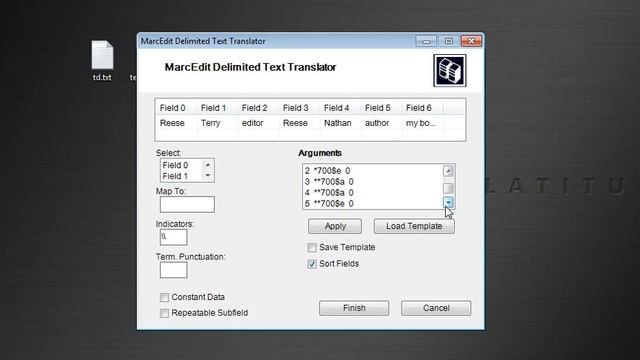Click the Load Template button
Screen dimensions: 640x360
pyautogui.click(x=414, y=226)
